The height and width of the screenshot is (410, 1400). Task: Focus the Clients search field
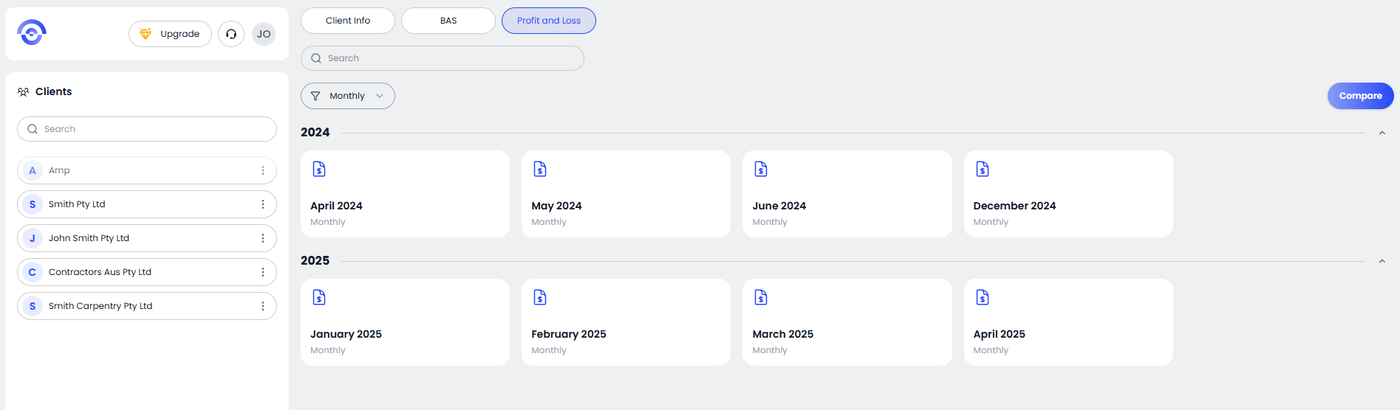(147, 129)
